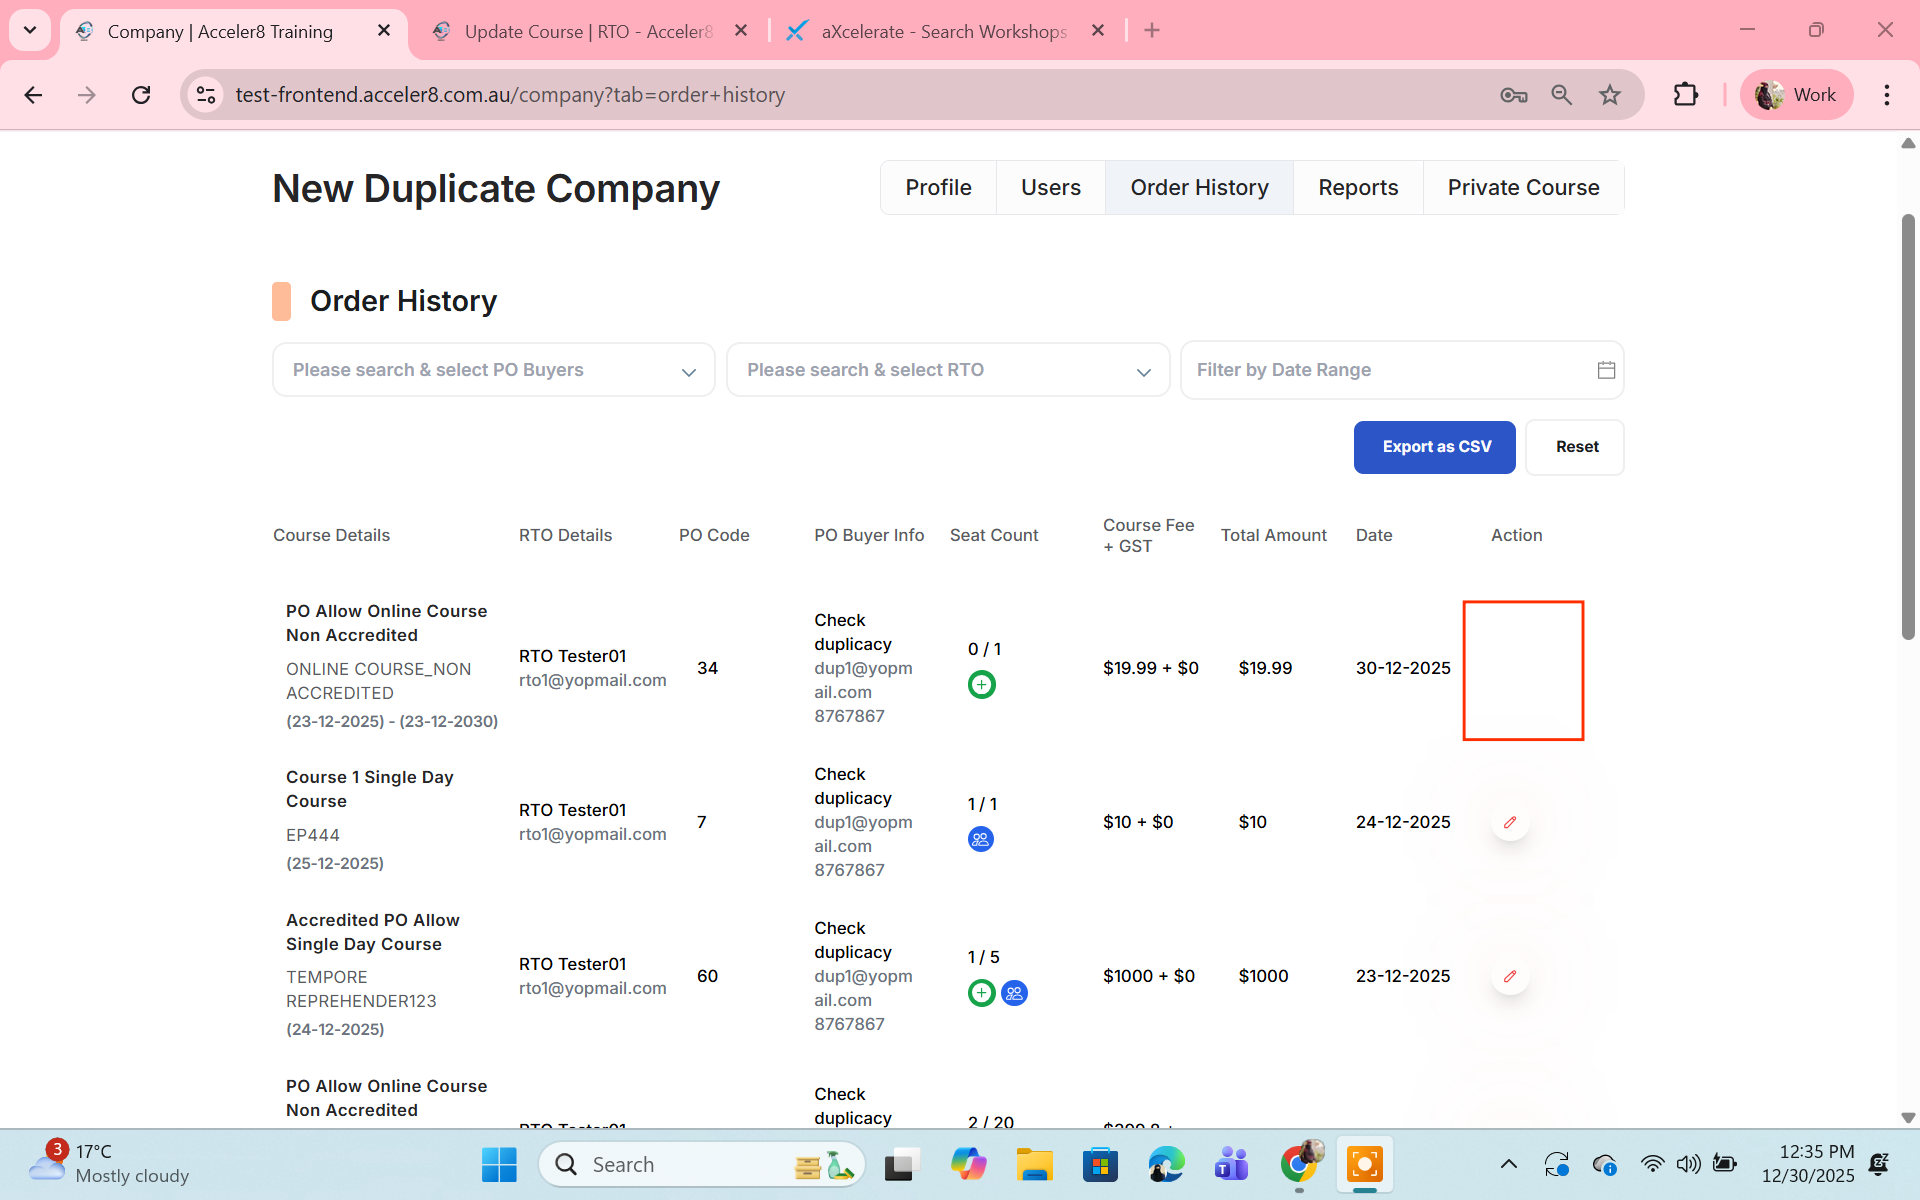Image resolution: width=1920 pixels, height=1200 pixels.
Task: Open browser Extensions puzzle icon
Action: [1685, 95]
